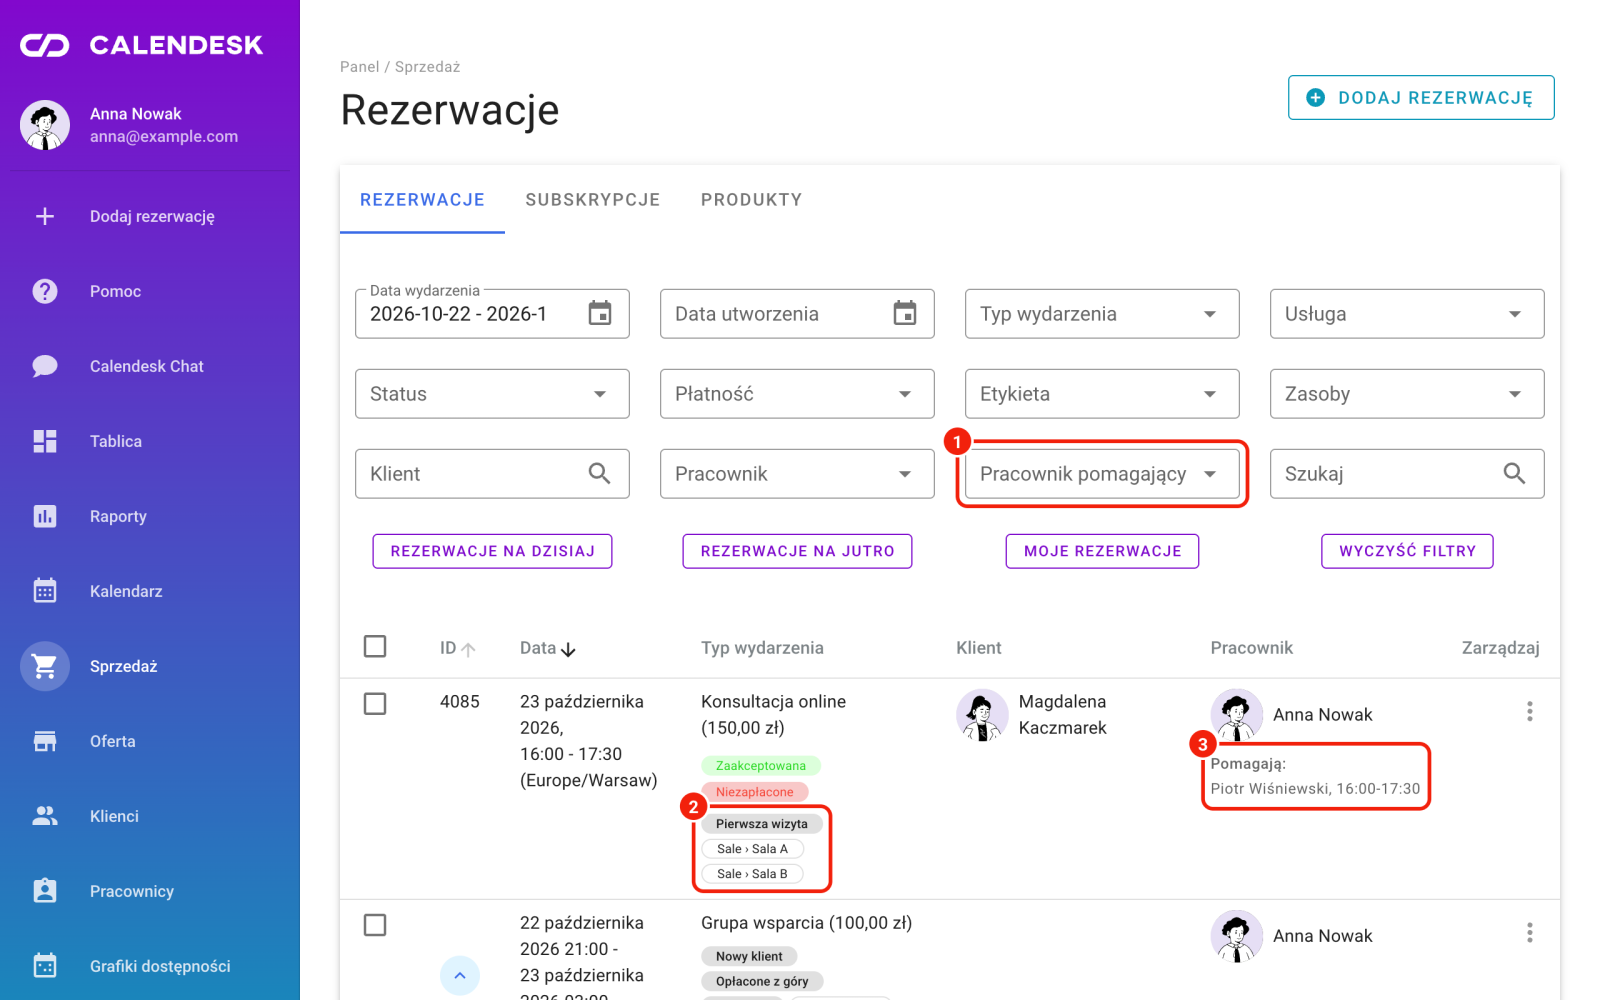Expand the Typ wydarzenia dropdown

coord(1102,314)
